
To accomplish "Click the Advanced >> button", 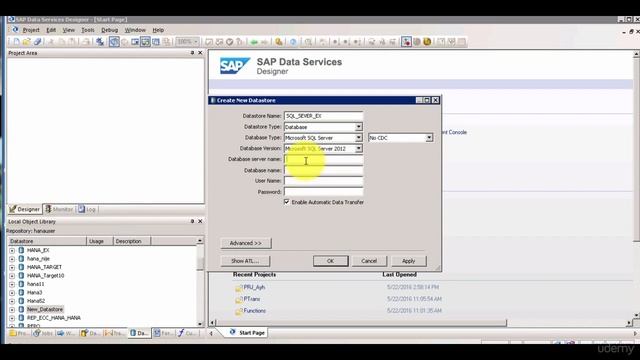I will (246, 243).
